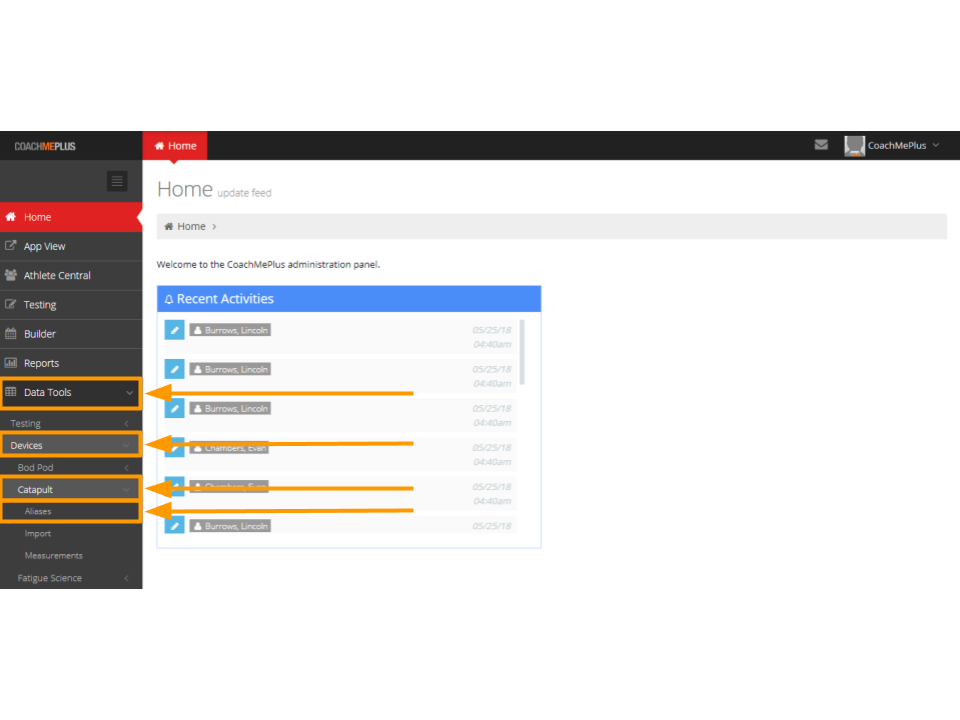Click the Reports bar chart icon

click(11, 363)
